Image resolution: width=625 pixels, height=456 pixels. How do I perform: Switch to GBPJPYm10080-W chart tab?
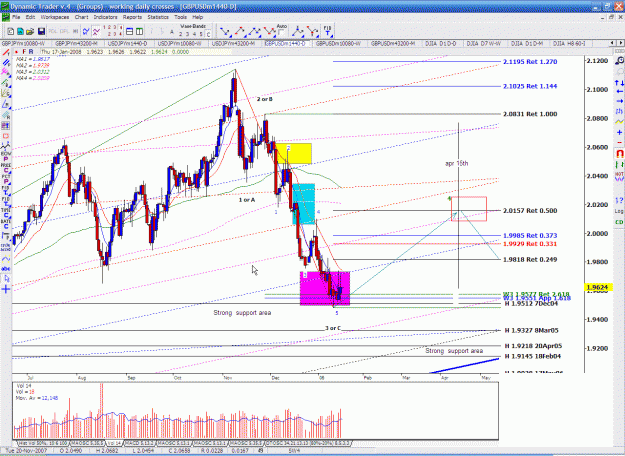point(23,43)
